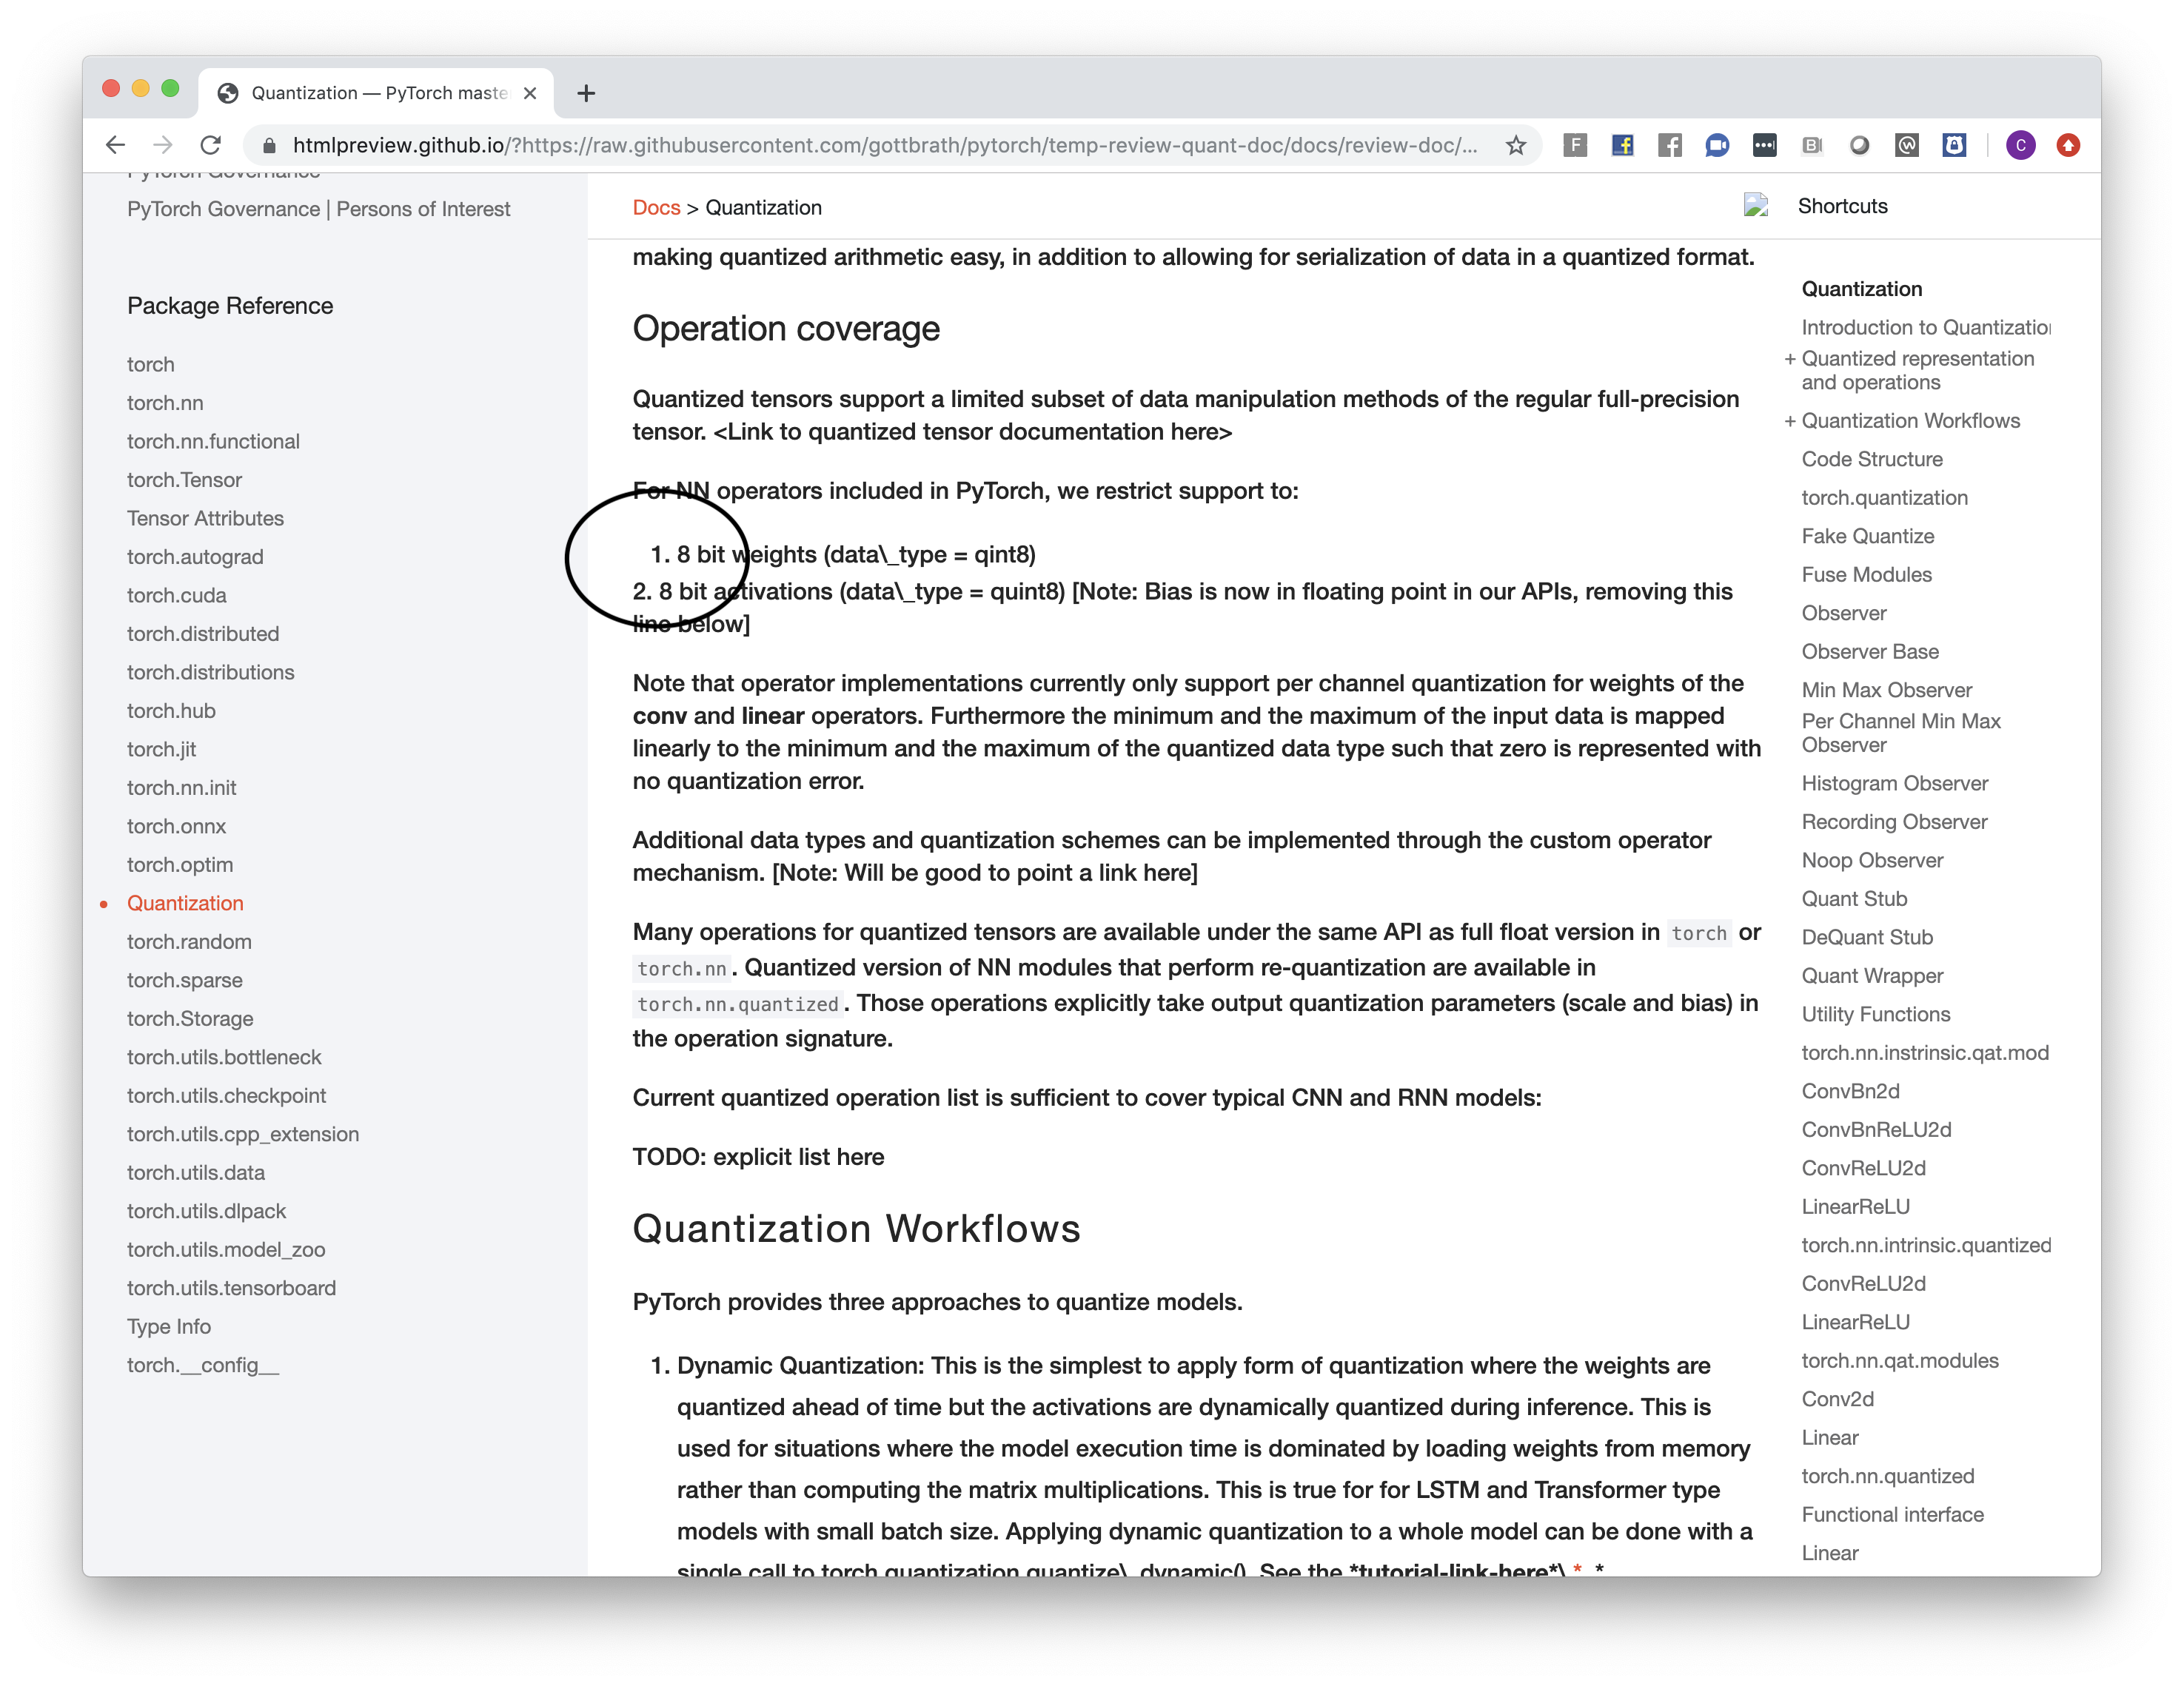
Task: Click the purple C profile avatar
Action: [2021, 145]
